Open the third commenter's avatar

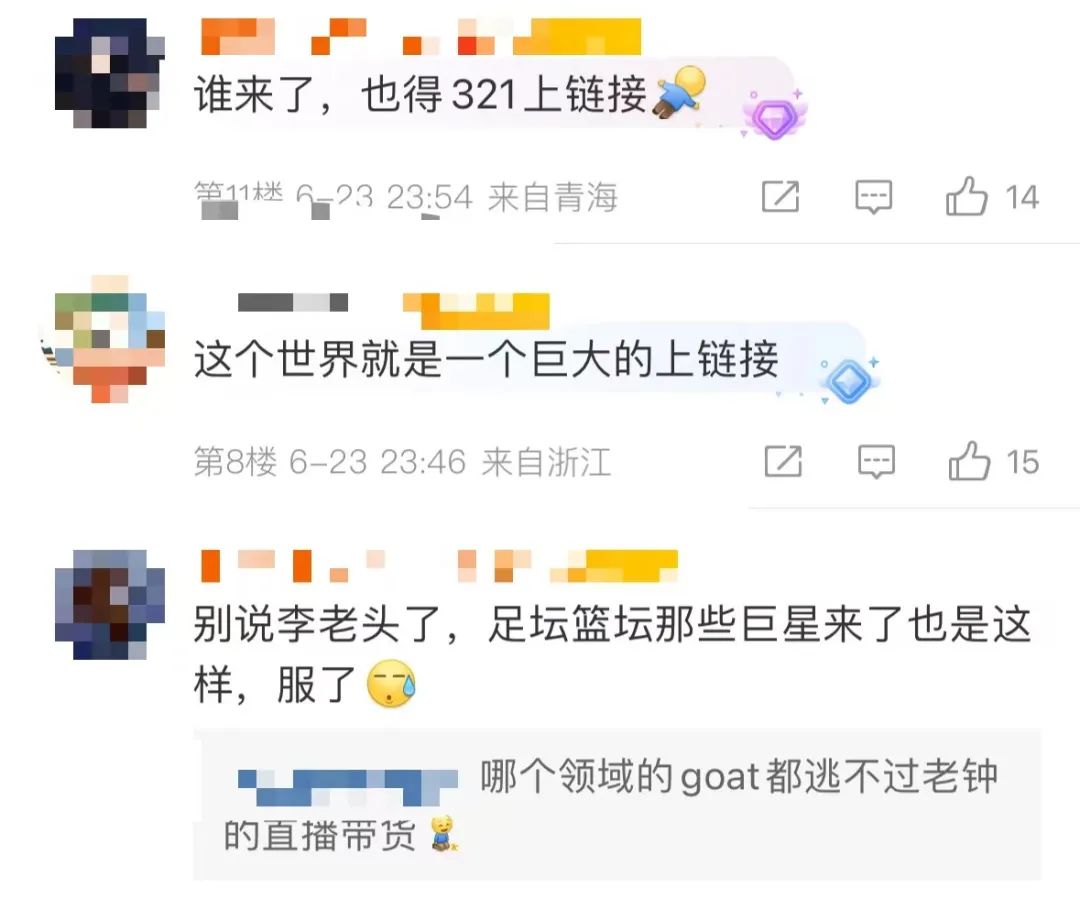[x=110, y=604]
